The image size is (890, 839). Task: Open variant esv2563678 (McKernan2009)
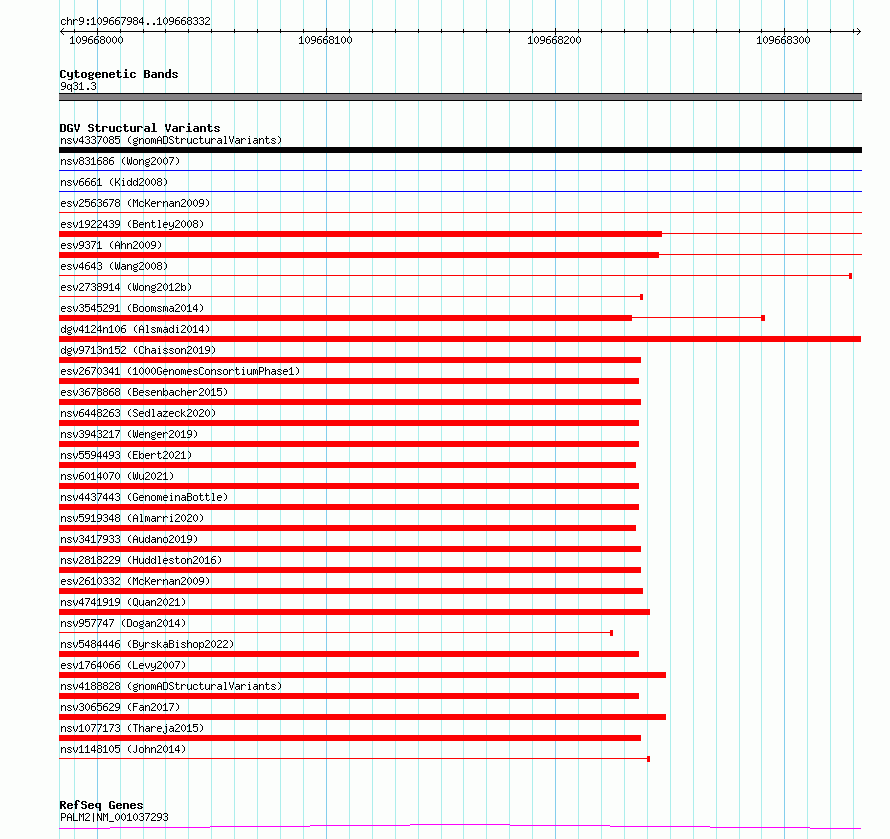[135, 203]
